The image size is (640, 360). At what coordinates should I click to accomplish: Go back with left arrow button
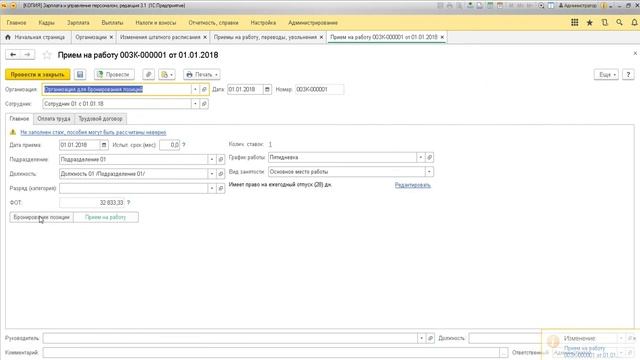tap(13, 55)
